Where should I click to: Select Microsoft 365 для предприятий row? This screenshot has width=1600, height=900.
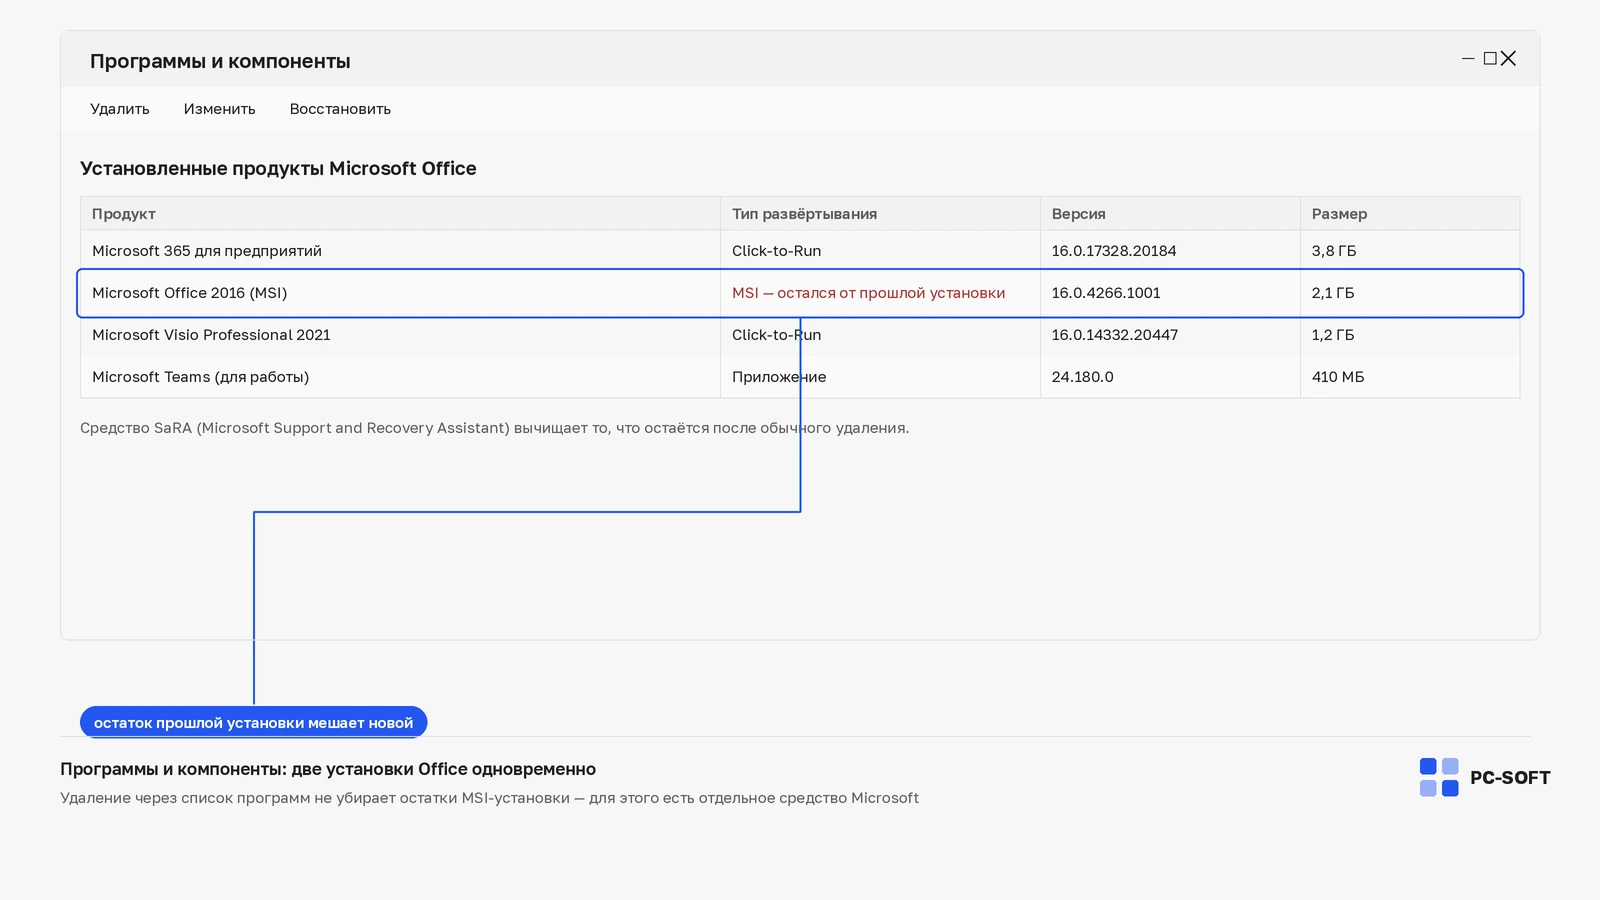800,251
